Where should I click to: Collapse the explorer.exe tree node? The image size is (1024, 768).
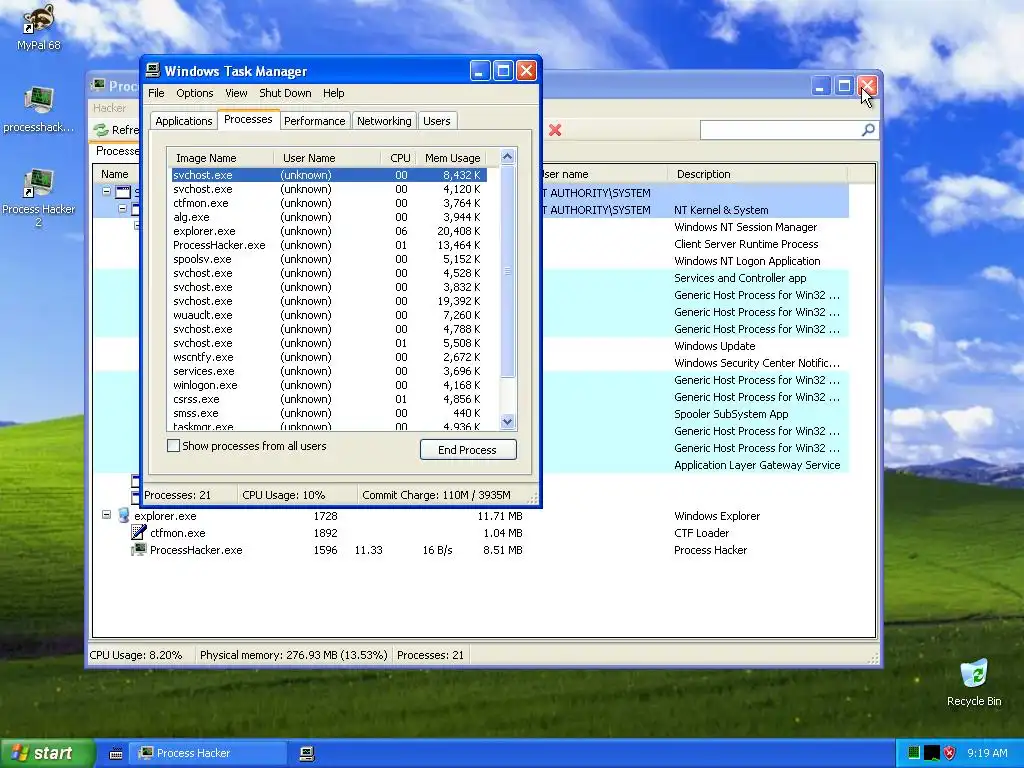pos(106,515)
